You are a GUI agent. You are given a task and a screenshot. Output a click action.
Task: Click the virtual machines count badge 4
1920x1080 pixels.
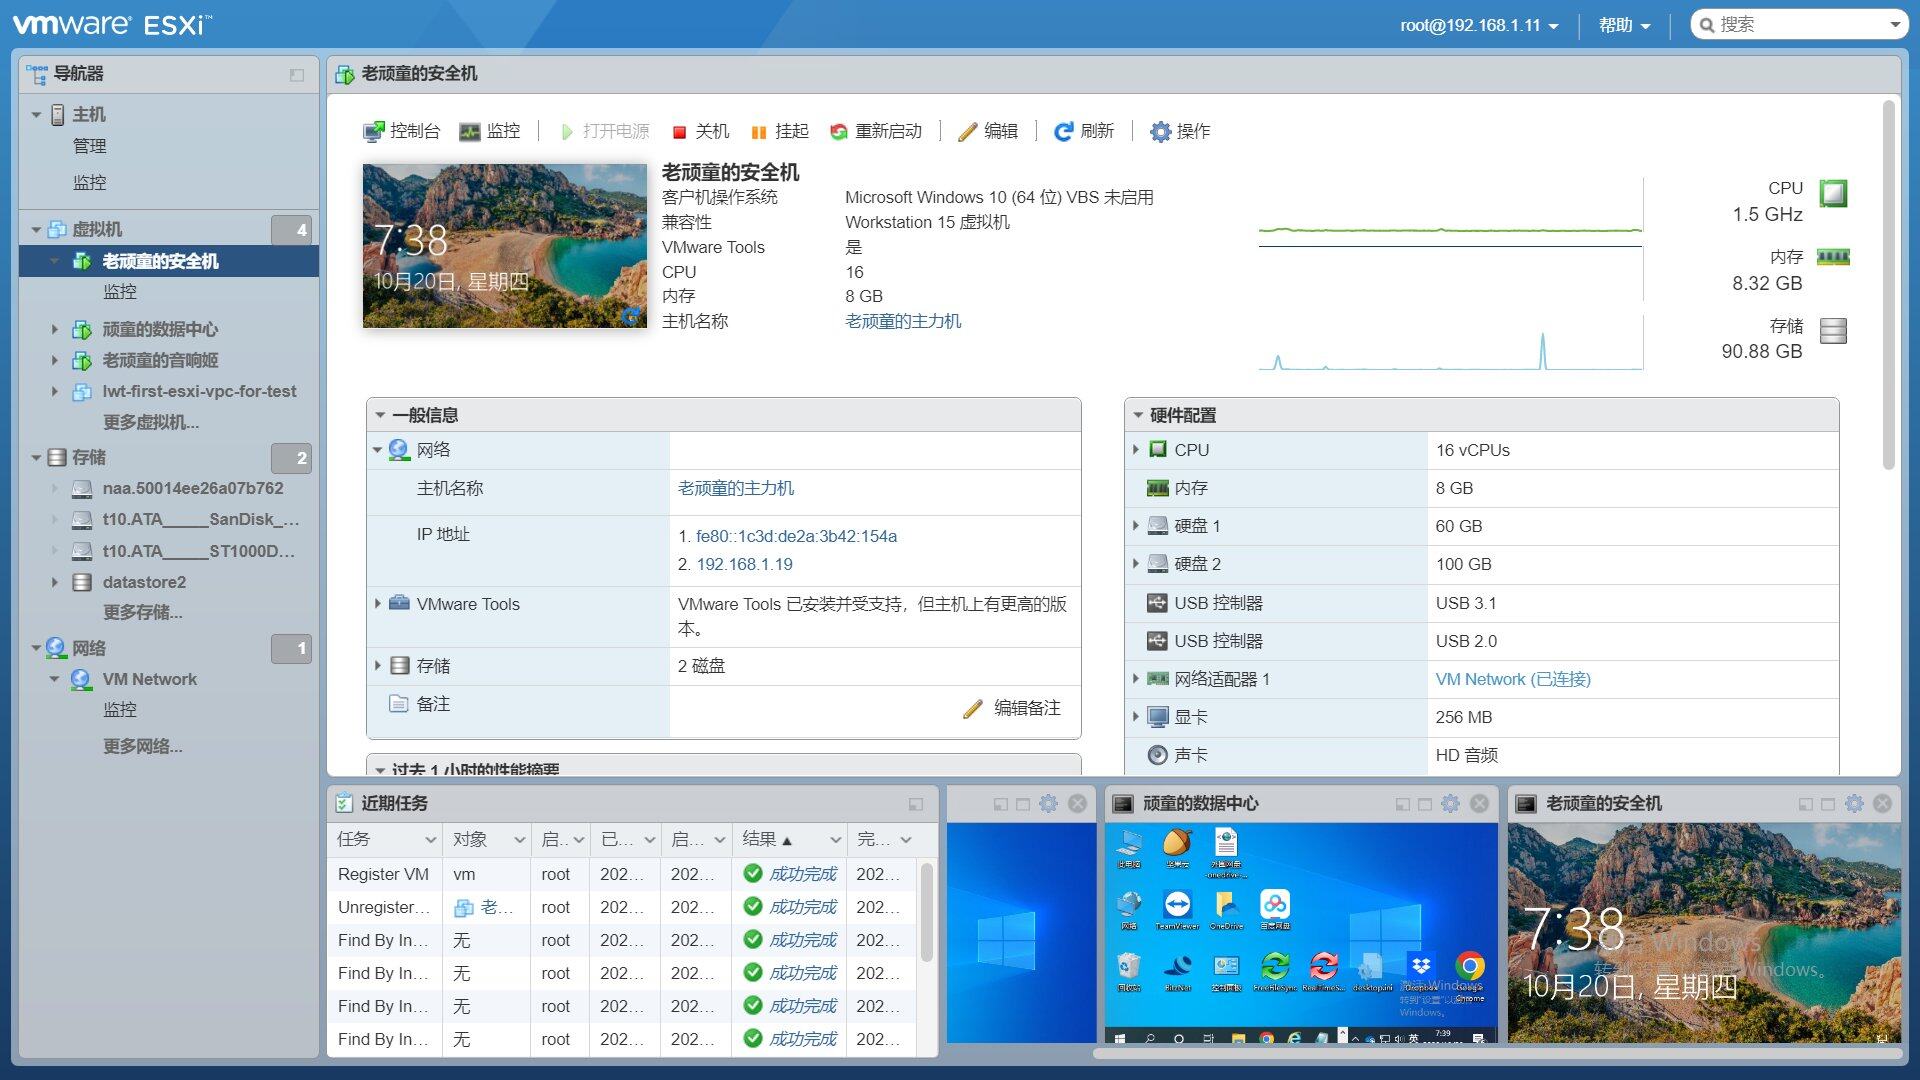click(x=291, y=230)
